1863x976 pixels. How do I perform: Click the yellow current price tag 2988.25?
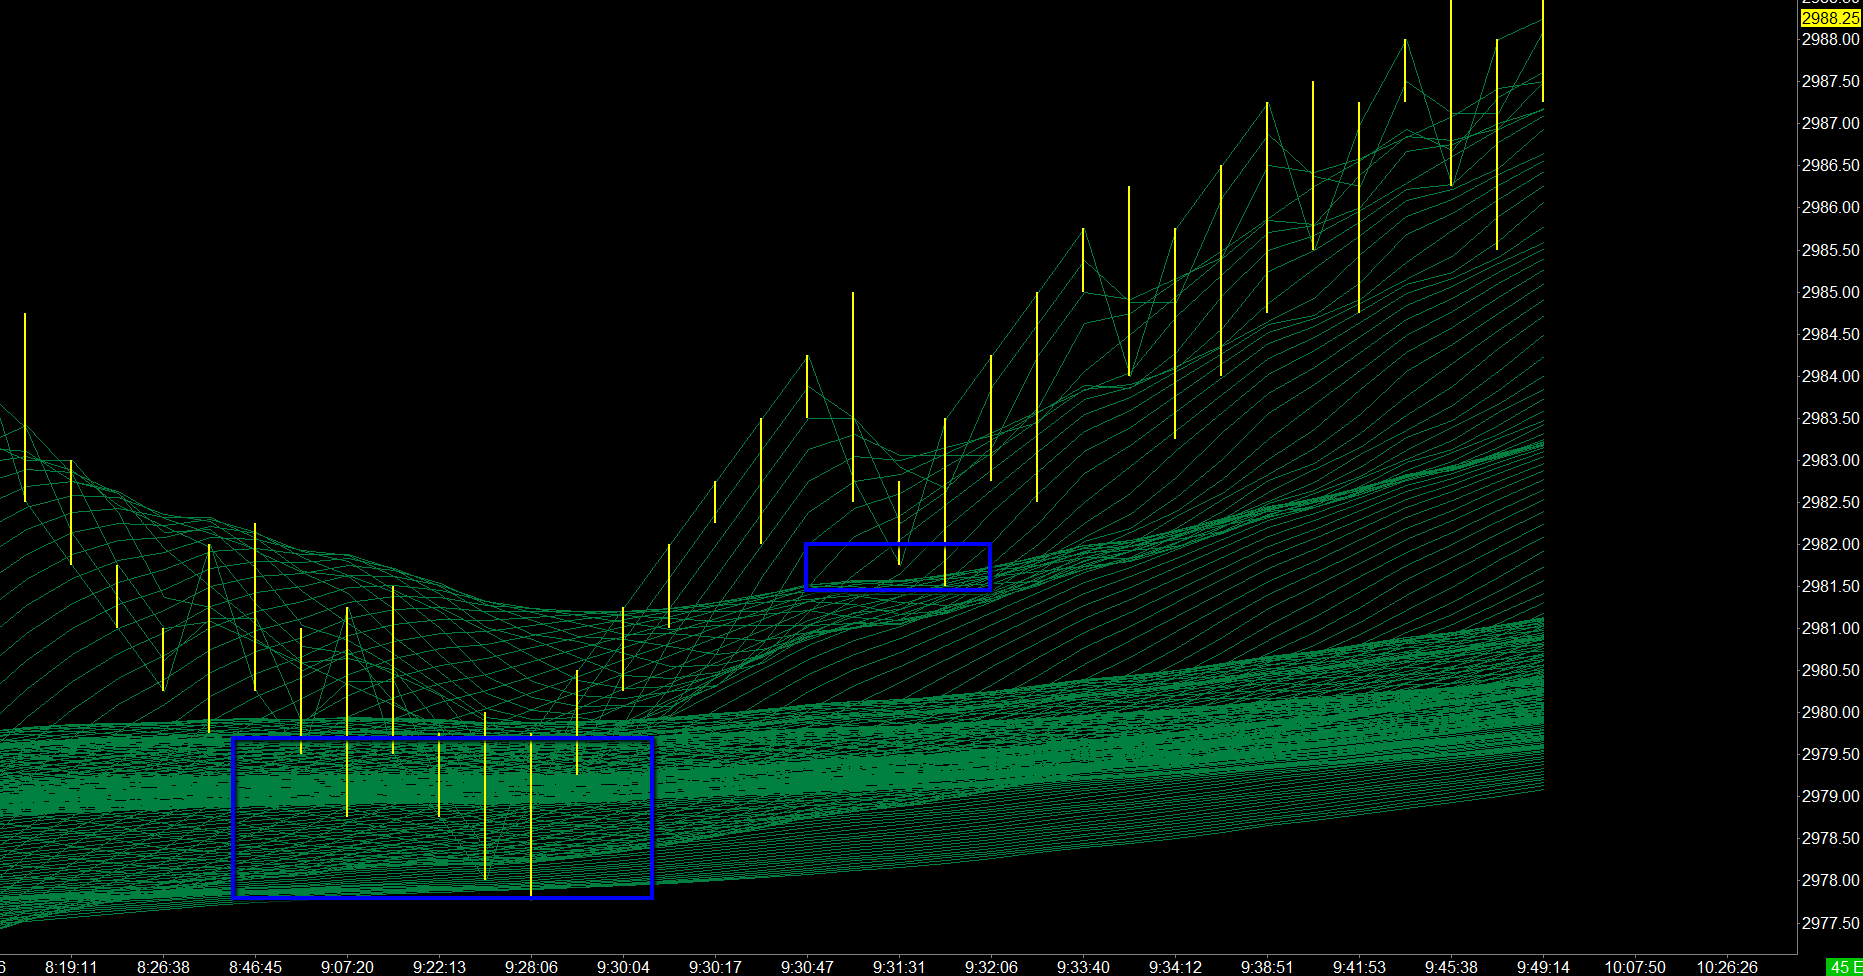click(x=1830, y=18)
